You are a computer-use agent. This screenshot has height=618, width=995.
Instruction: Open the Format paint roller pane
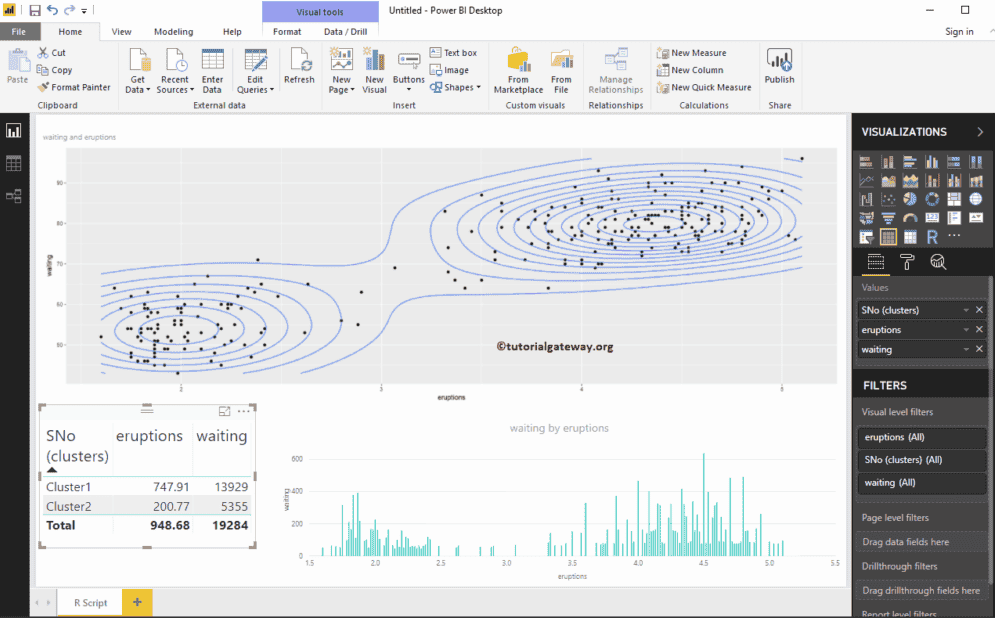coord(907,263)
